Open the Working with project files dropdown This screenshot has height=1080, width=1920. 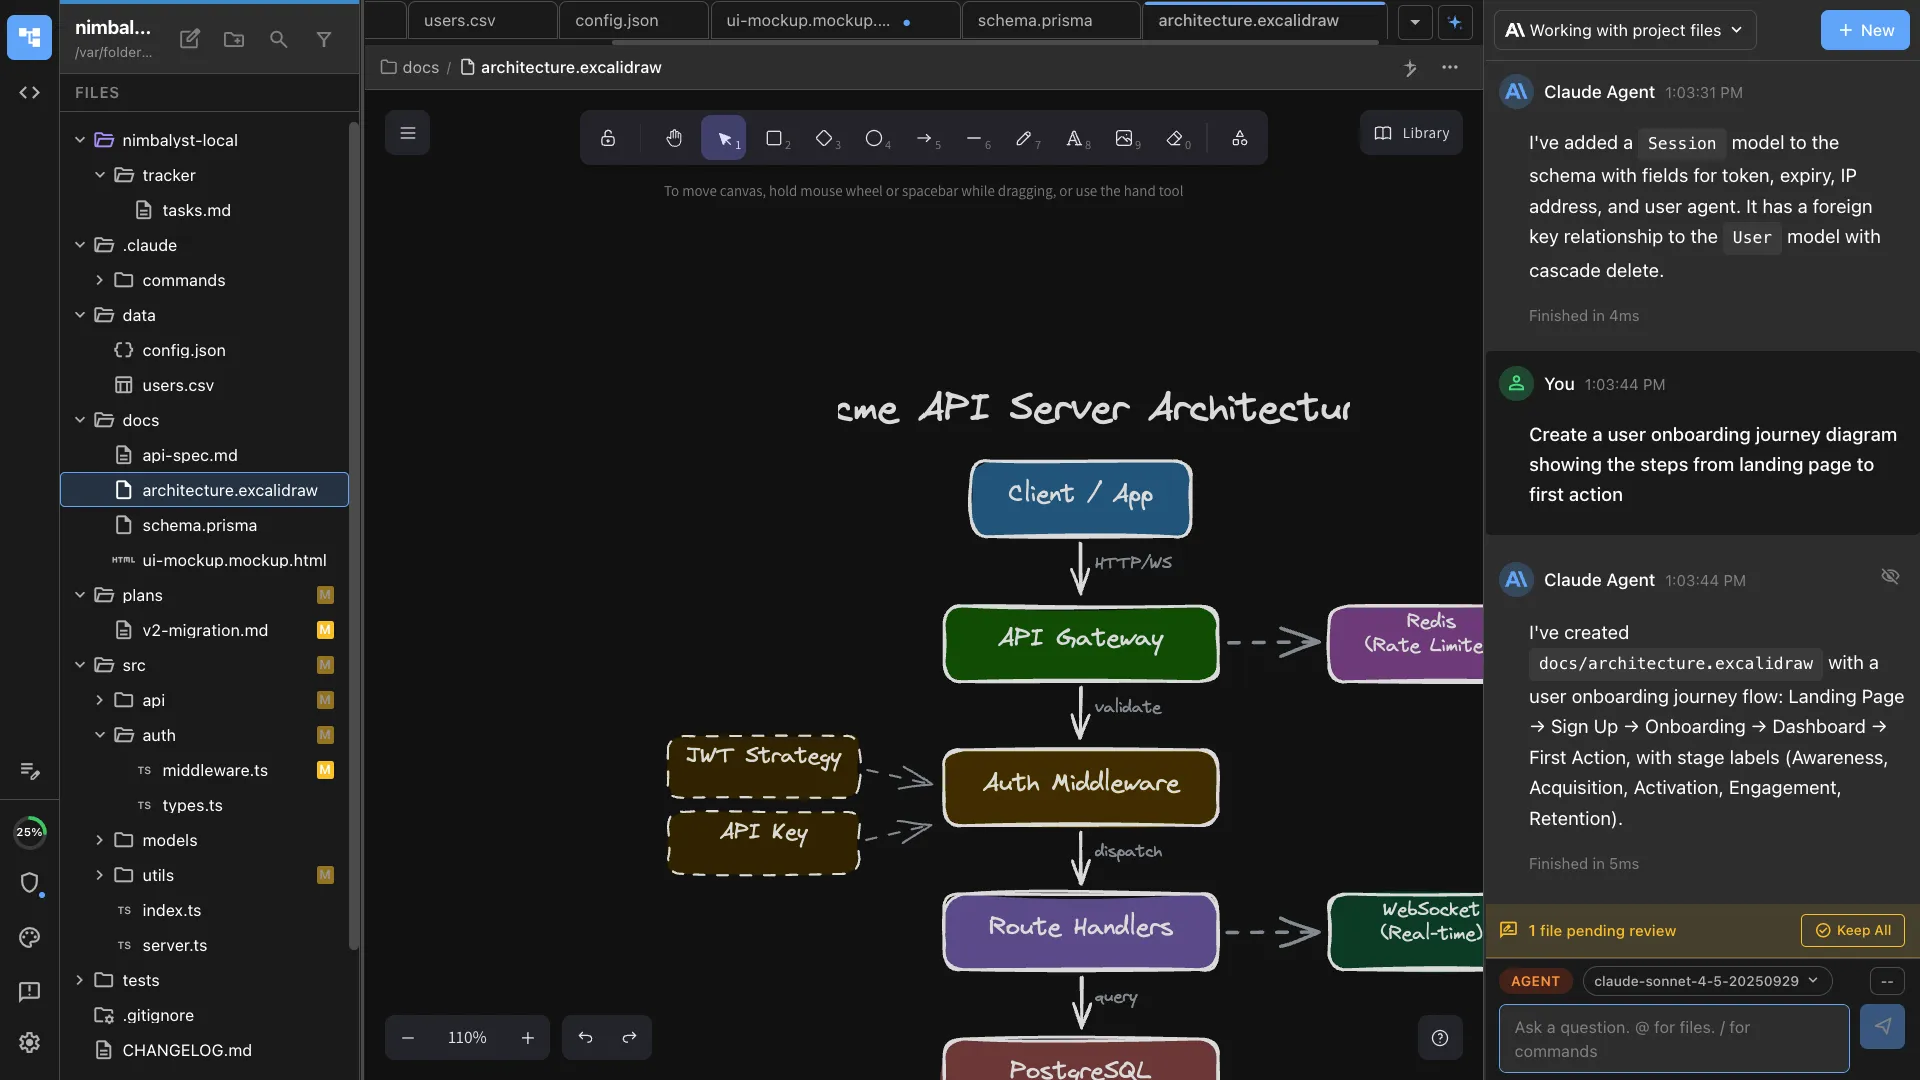[1625, 30]
